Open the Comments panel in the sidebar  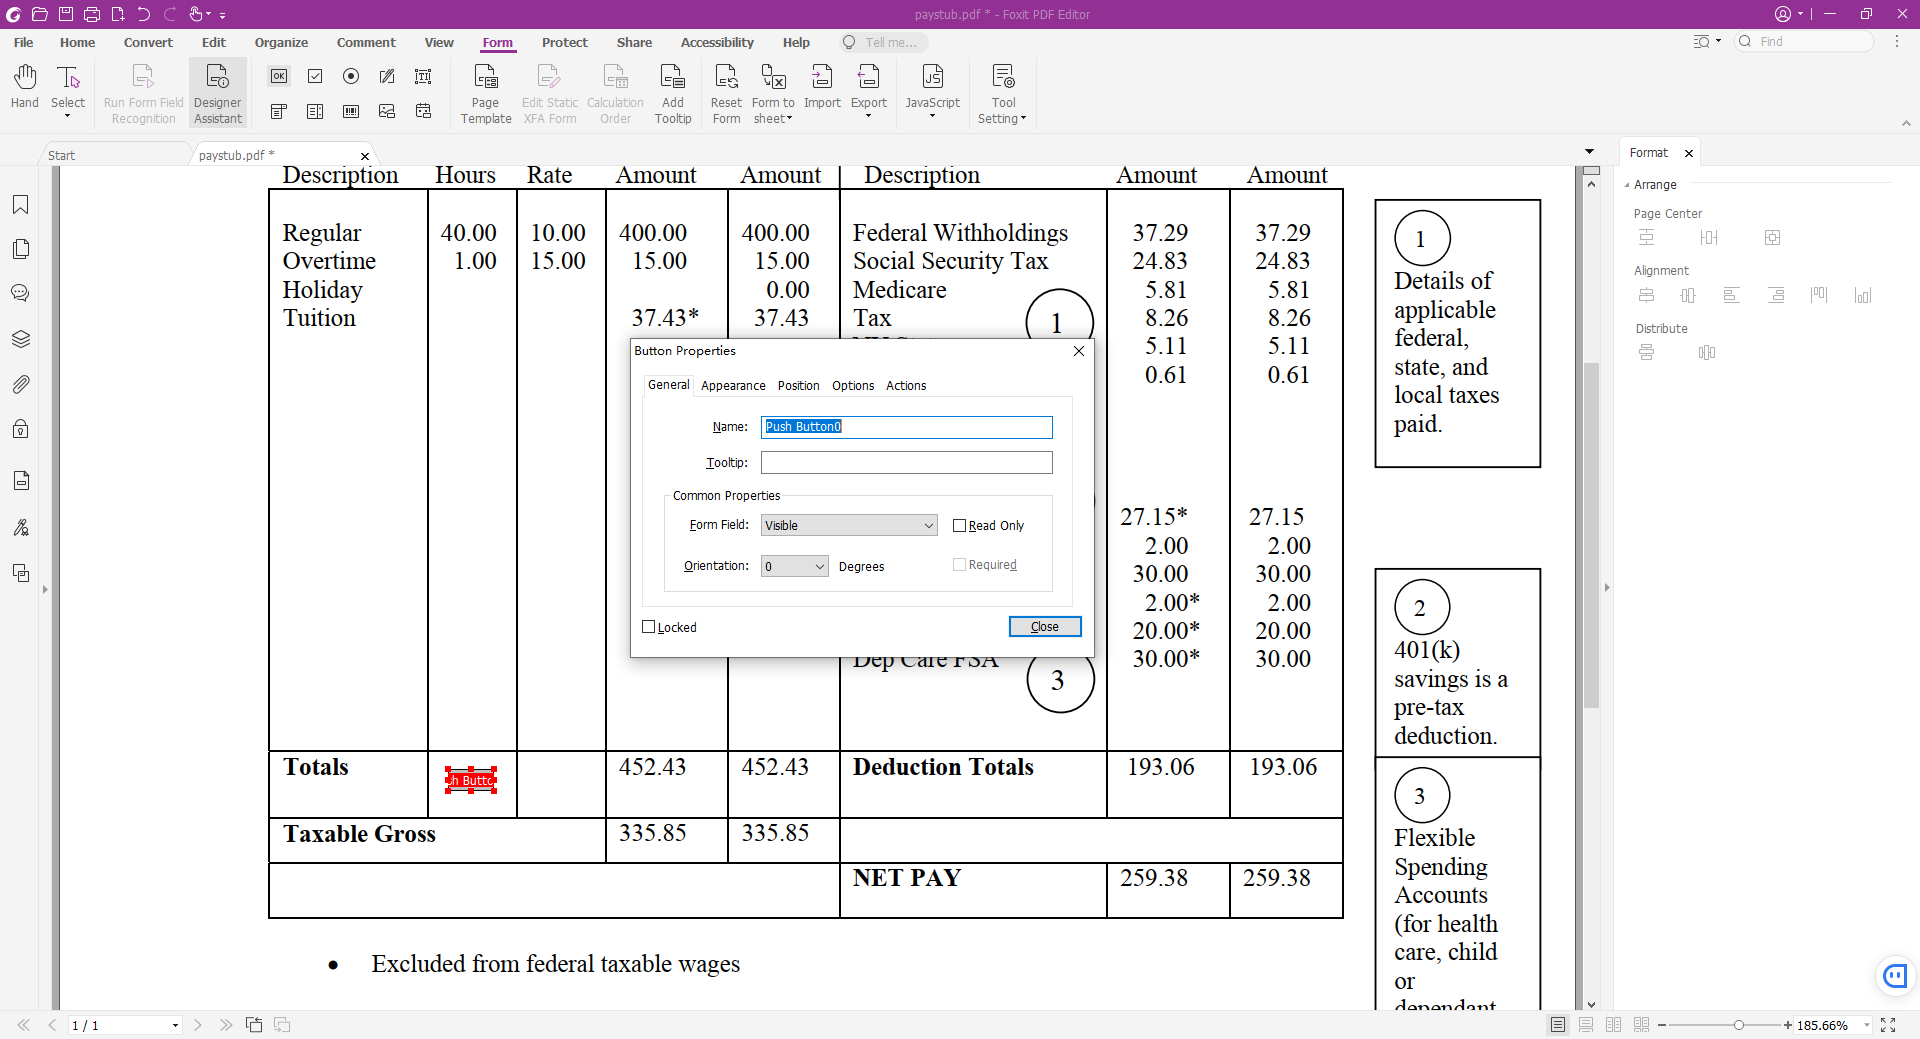20,293
